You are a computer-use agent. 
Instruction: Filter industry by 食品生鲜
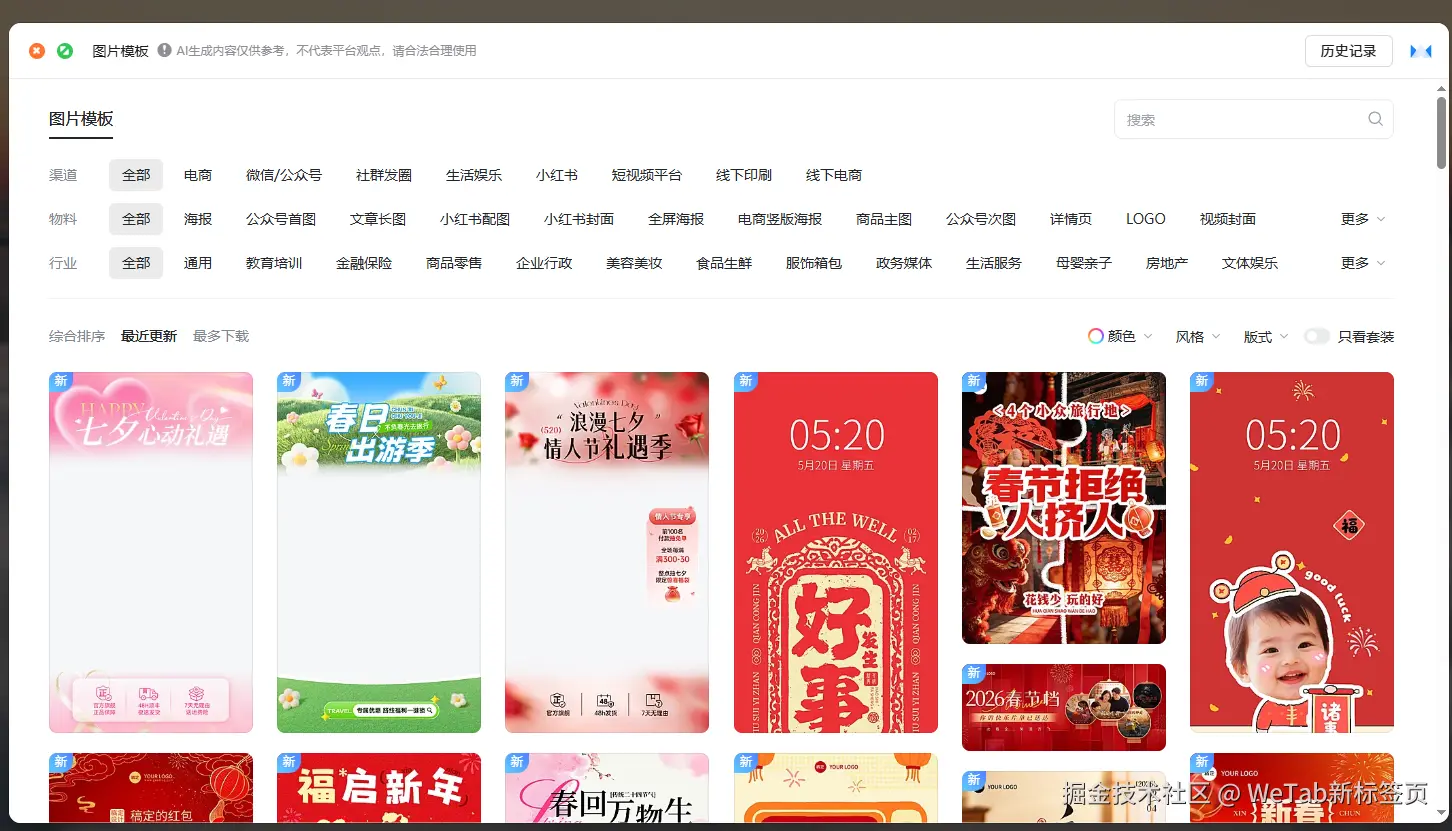click(724, 263)
